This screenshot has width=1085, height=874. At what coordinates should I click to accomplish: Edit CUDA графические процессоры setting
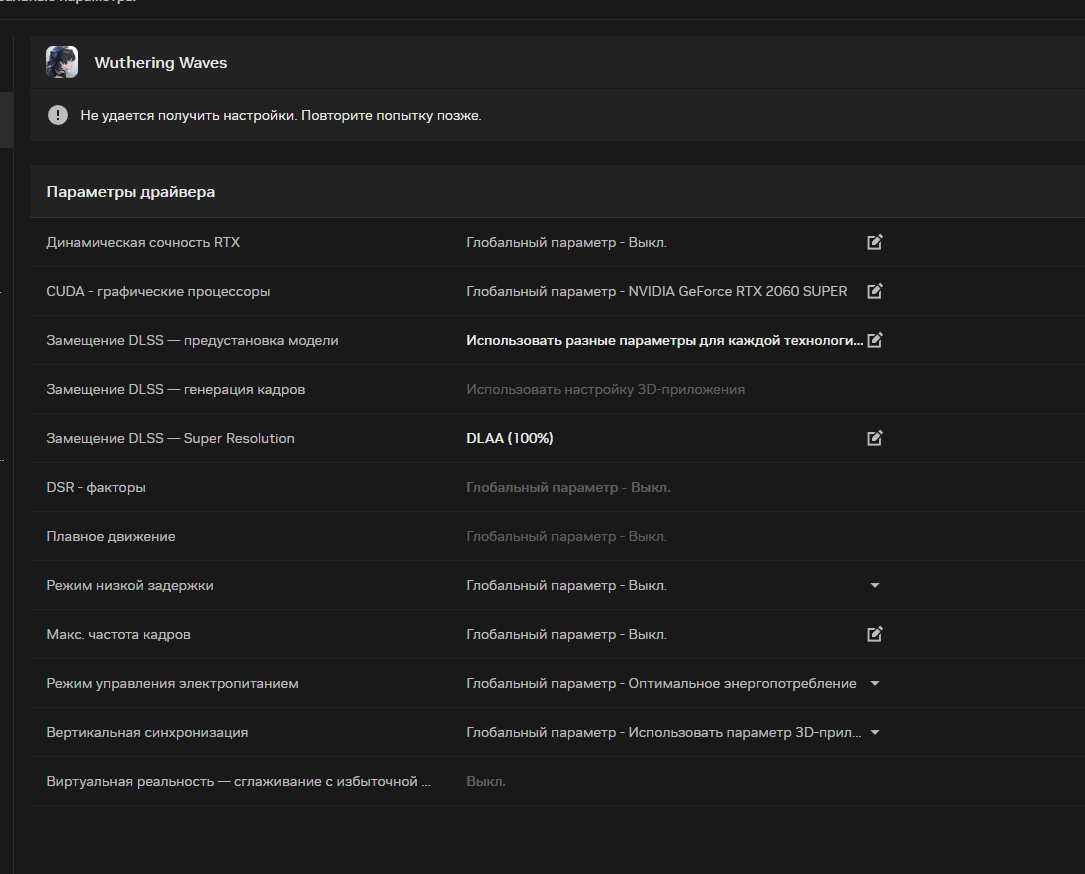(875, 291)
